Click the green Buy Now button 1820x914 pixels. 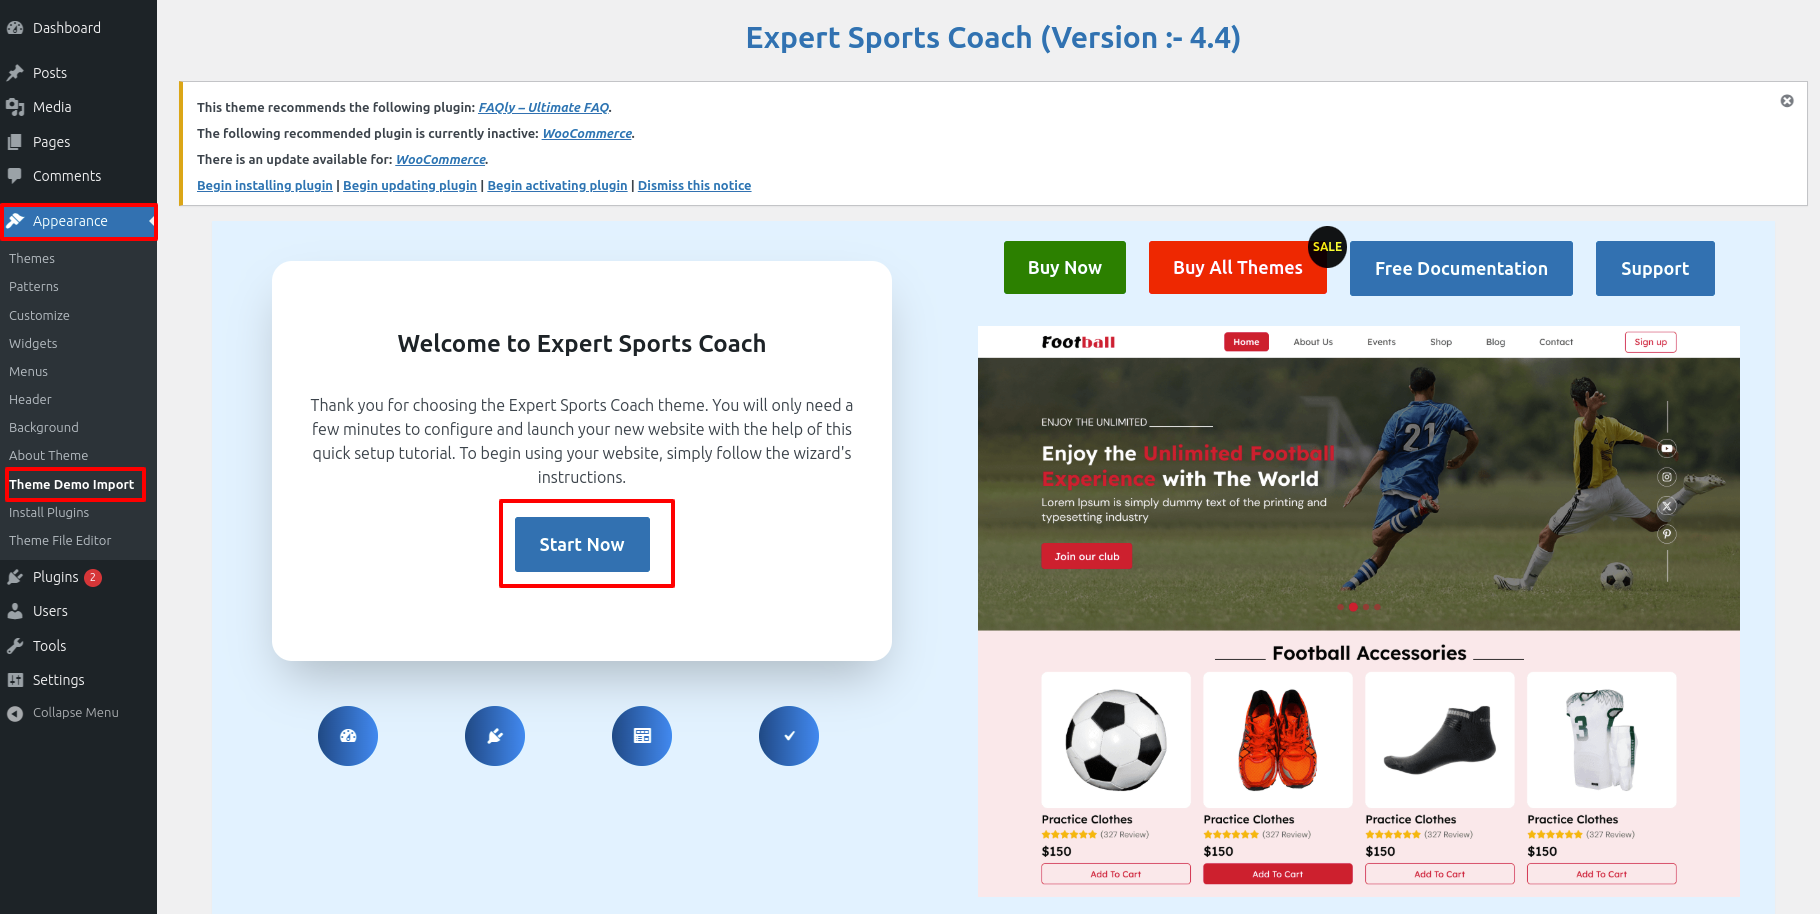(1065, 268)
